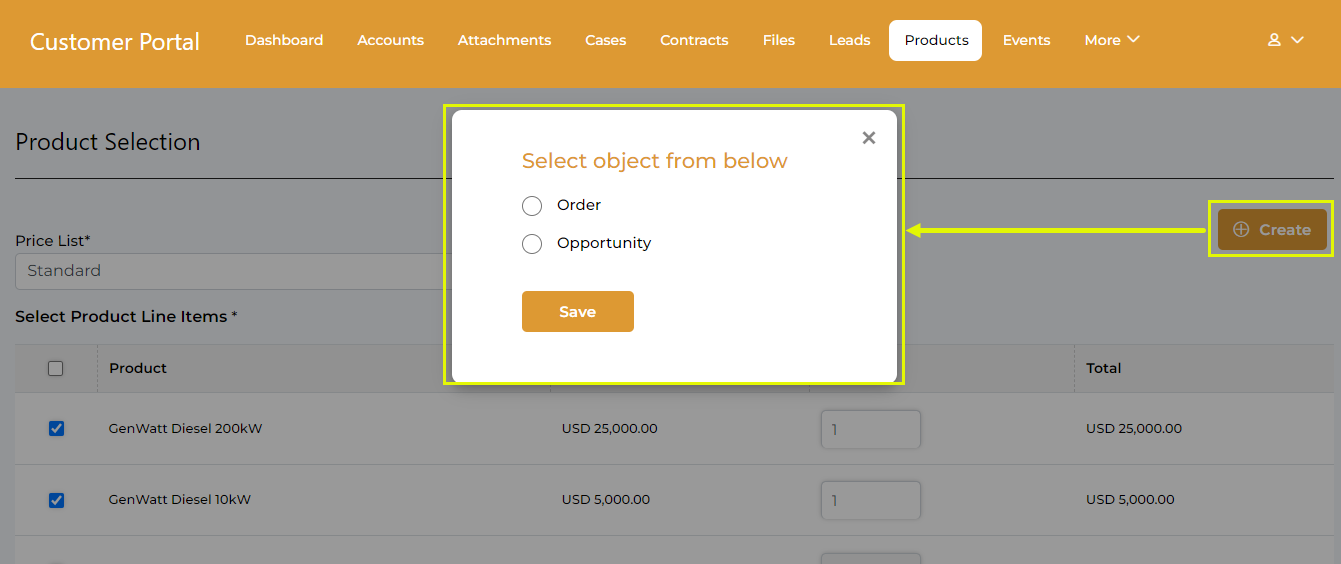Open the Contracts tab
This screenshot has height=564, width=1341.
coord(694,40)
